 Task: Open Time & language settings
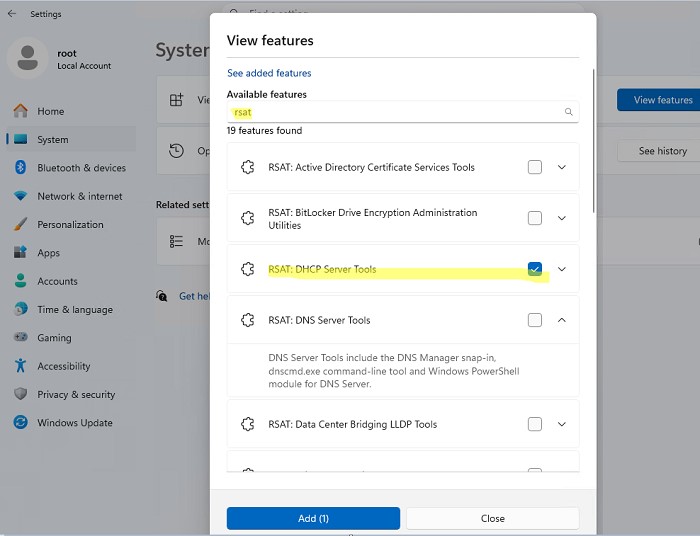(x=71, y=309)
